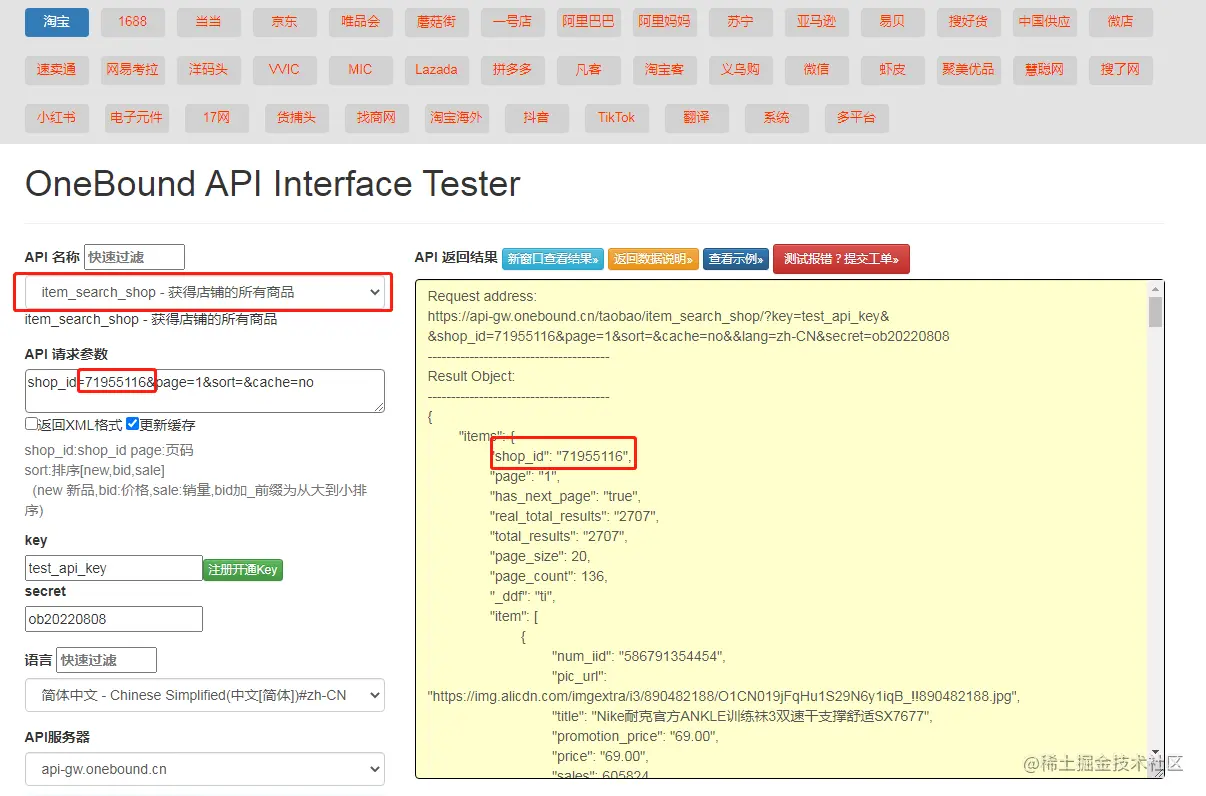Open the 速卖通 tab

57,70
